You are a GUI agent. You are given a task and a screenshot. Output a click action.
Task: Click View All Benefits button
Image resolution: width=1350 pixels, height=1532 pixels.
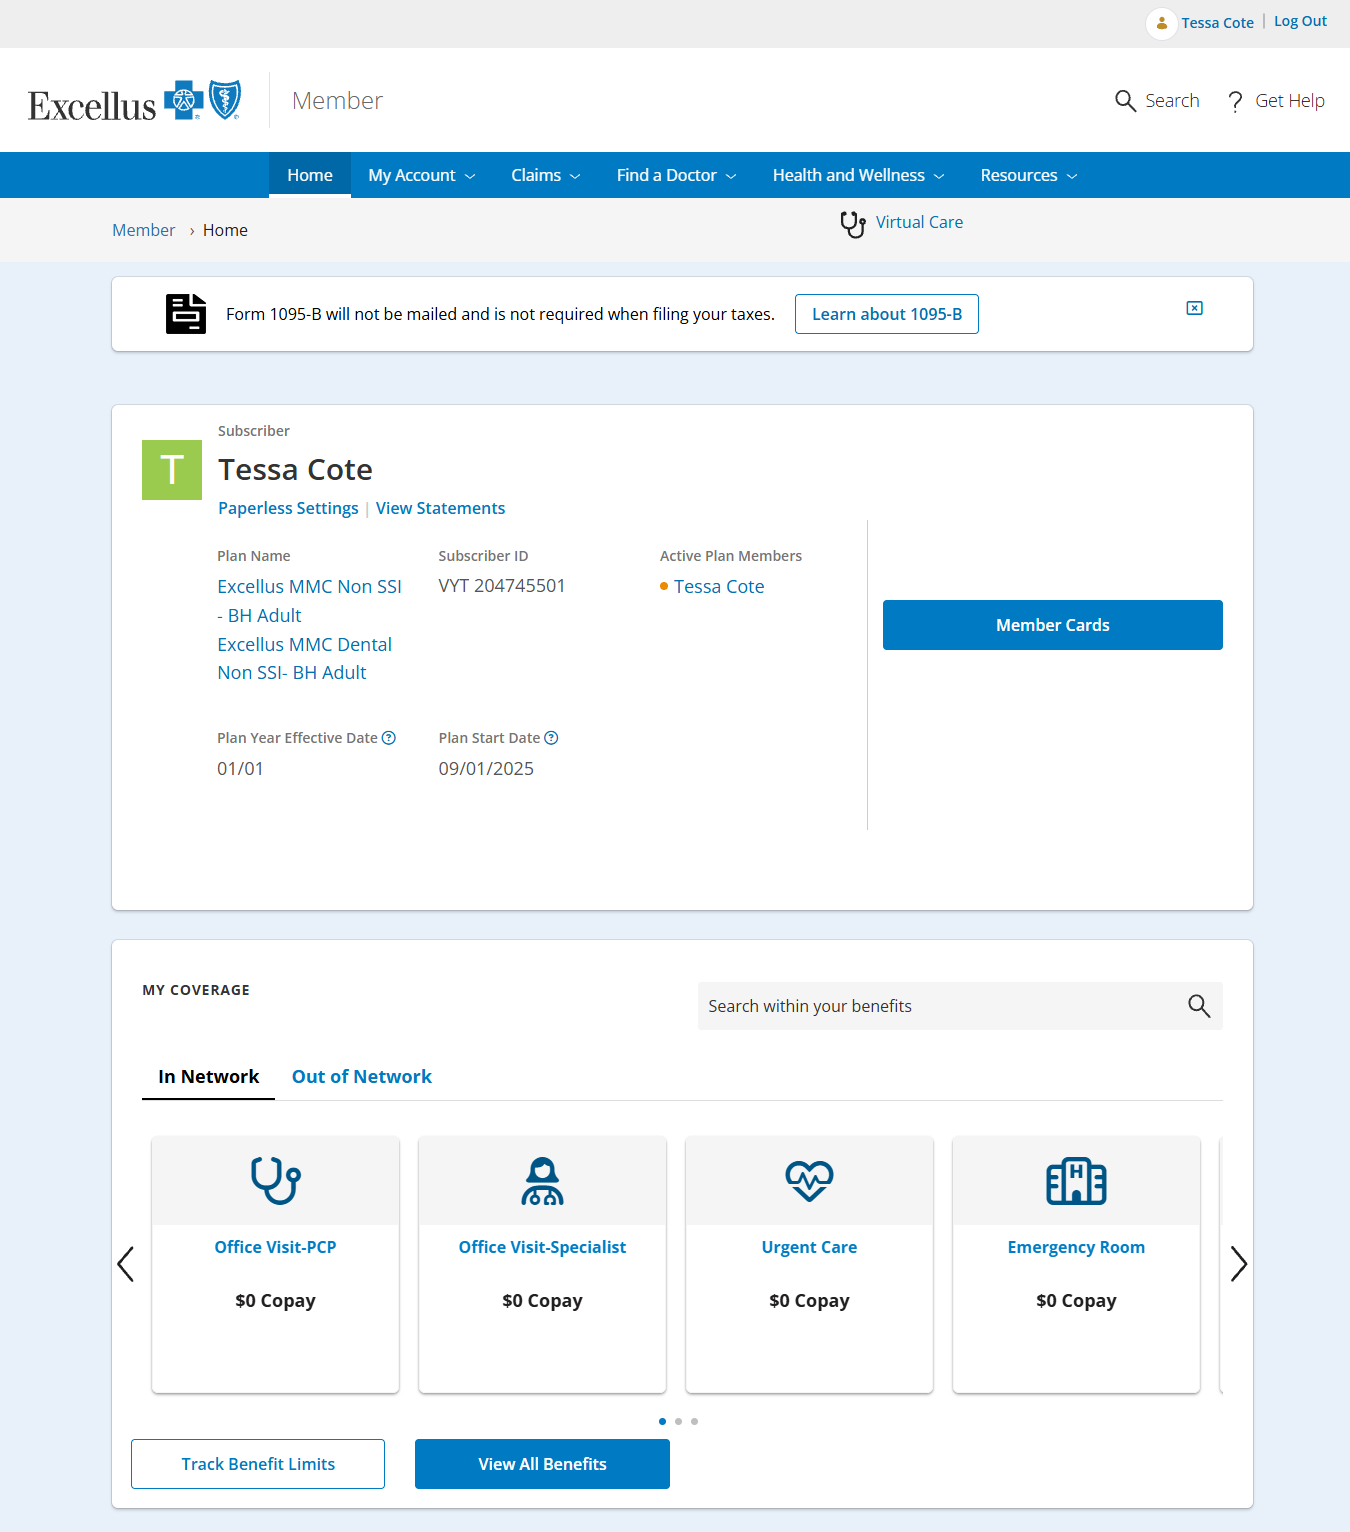click(x=542, y=1464)
